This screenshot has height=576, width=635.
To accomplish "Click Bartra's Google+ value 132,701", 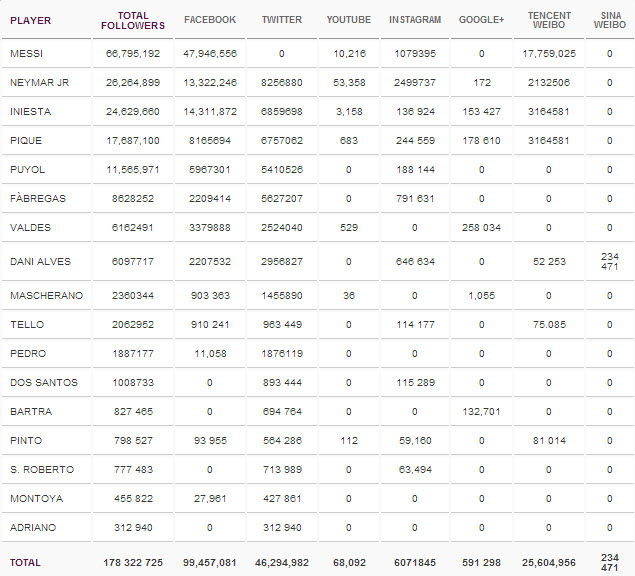I will pos(481,411).
